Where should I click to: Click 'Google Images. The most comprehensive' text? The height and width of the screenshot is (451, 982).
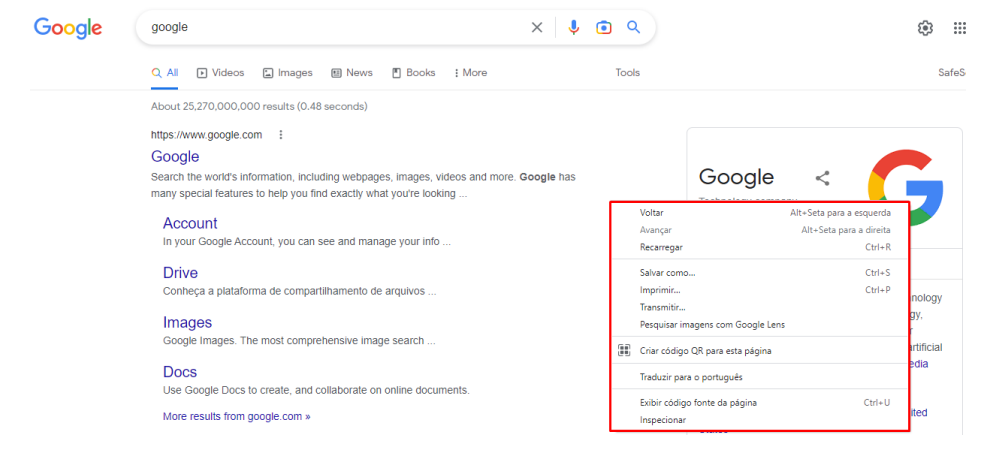pyautogui.click(x=299, y=341)
